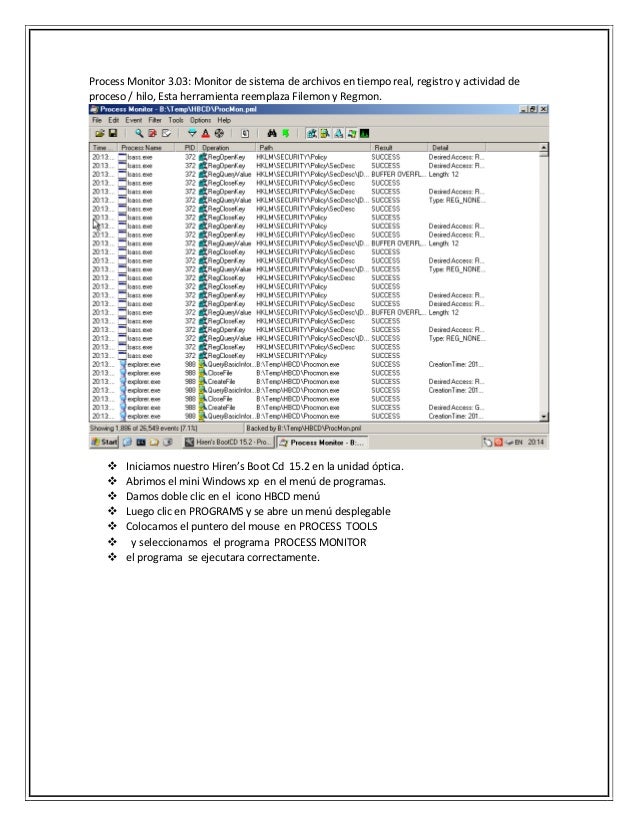Viewport: 638px width, 826px height.
Task: Sort by the Operation column header
Action: coord(227,148)
